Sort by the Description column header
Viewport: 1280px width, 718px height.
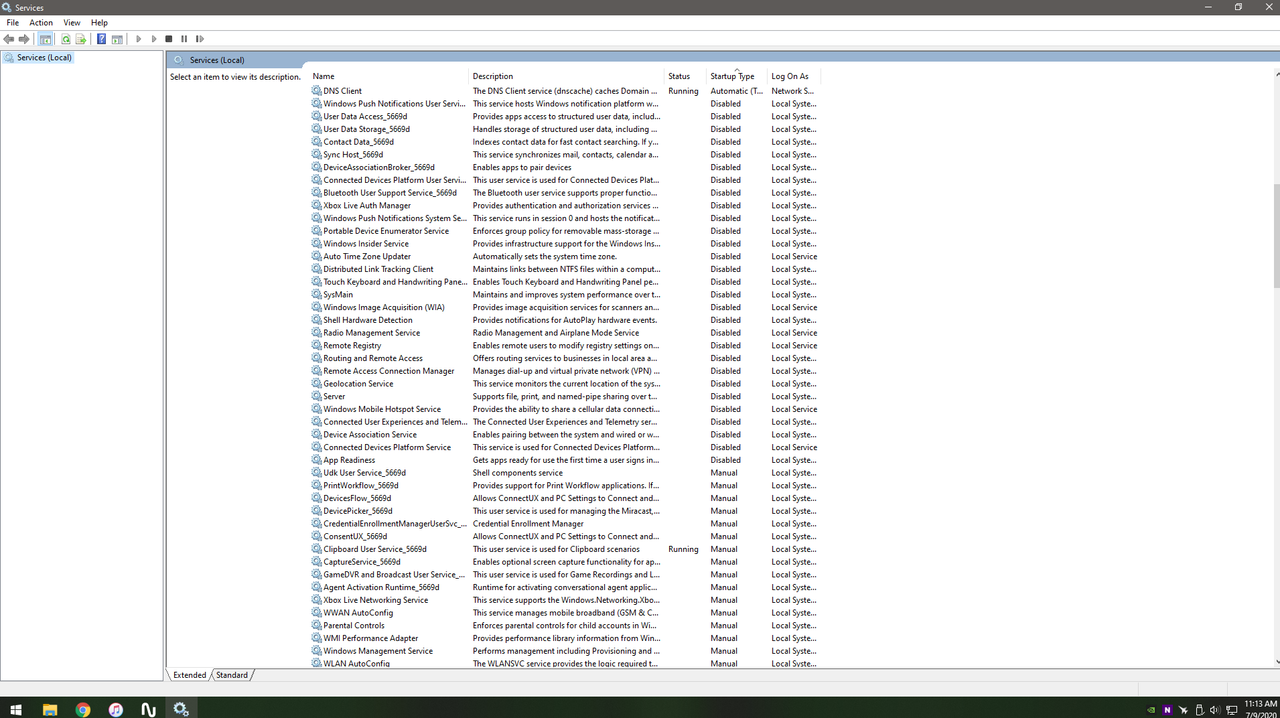(x=567, y=76)
